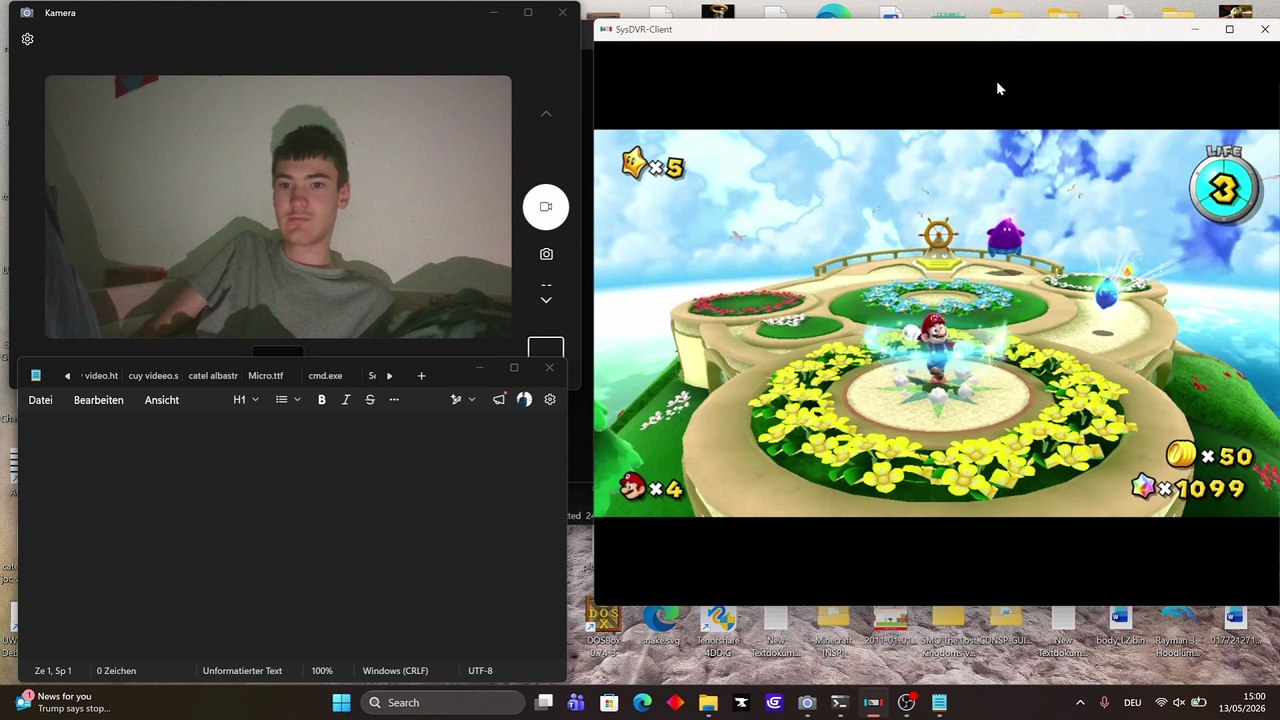
Task: Open Task View on taskbar
Action: point(544,703)
